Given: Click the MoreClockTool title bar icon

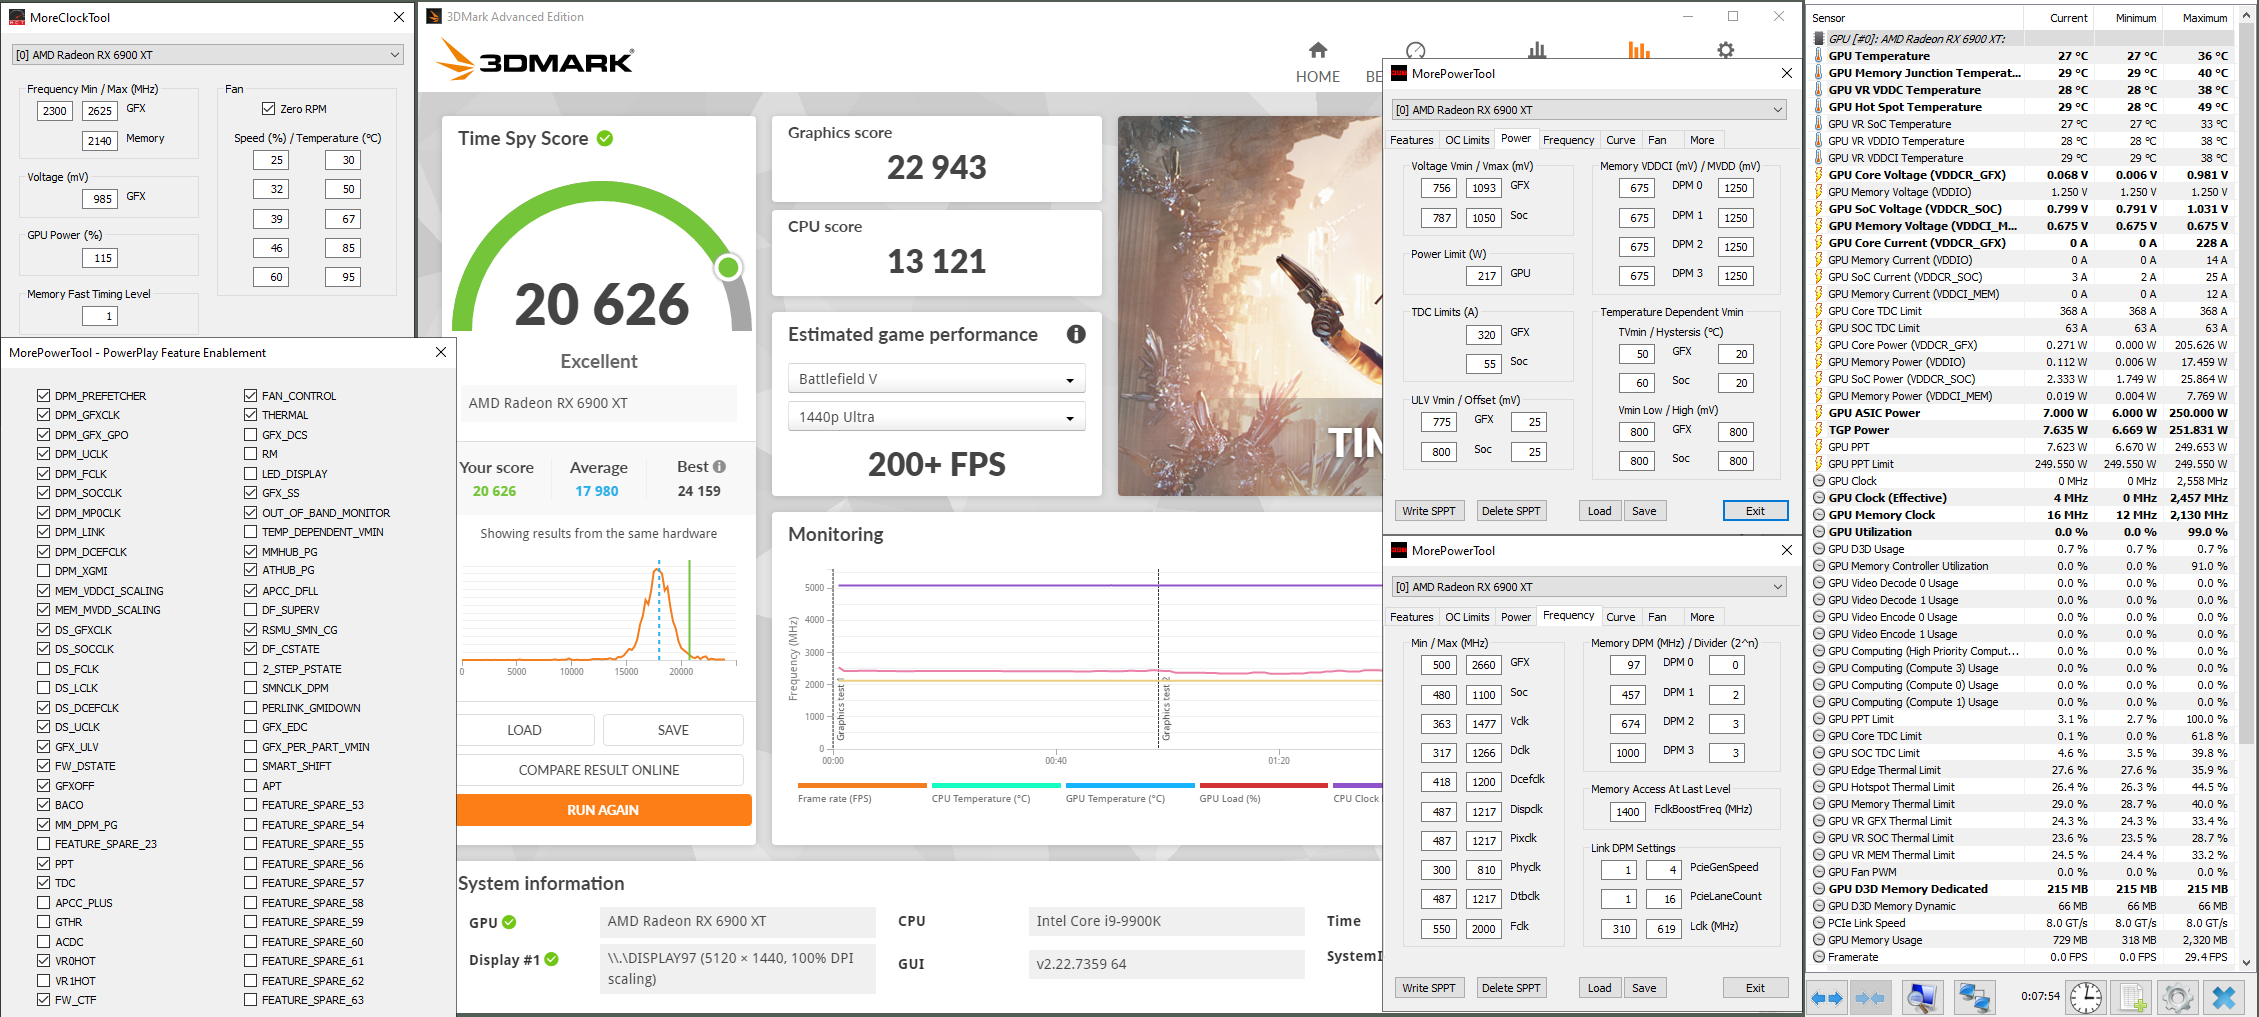Looking at the screenshot, I should coord(17,17).
